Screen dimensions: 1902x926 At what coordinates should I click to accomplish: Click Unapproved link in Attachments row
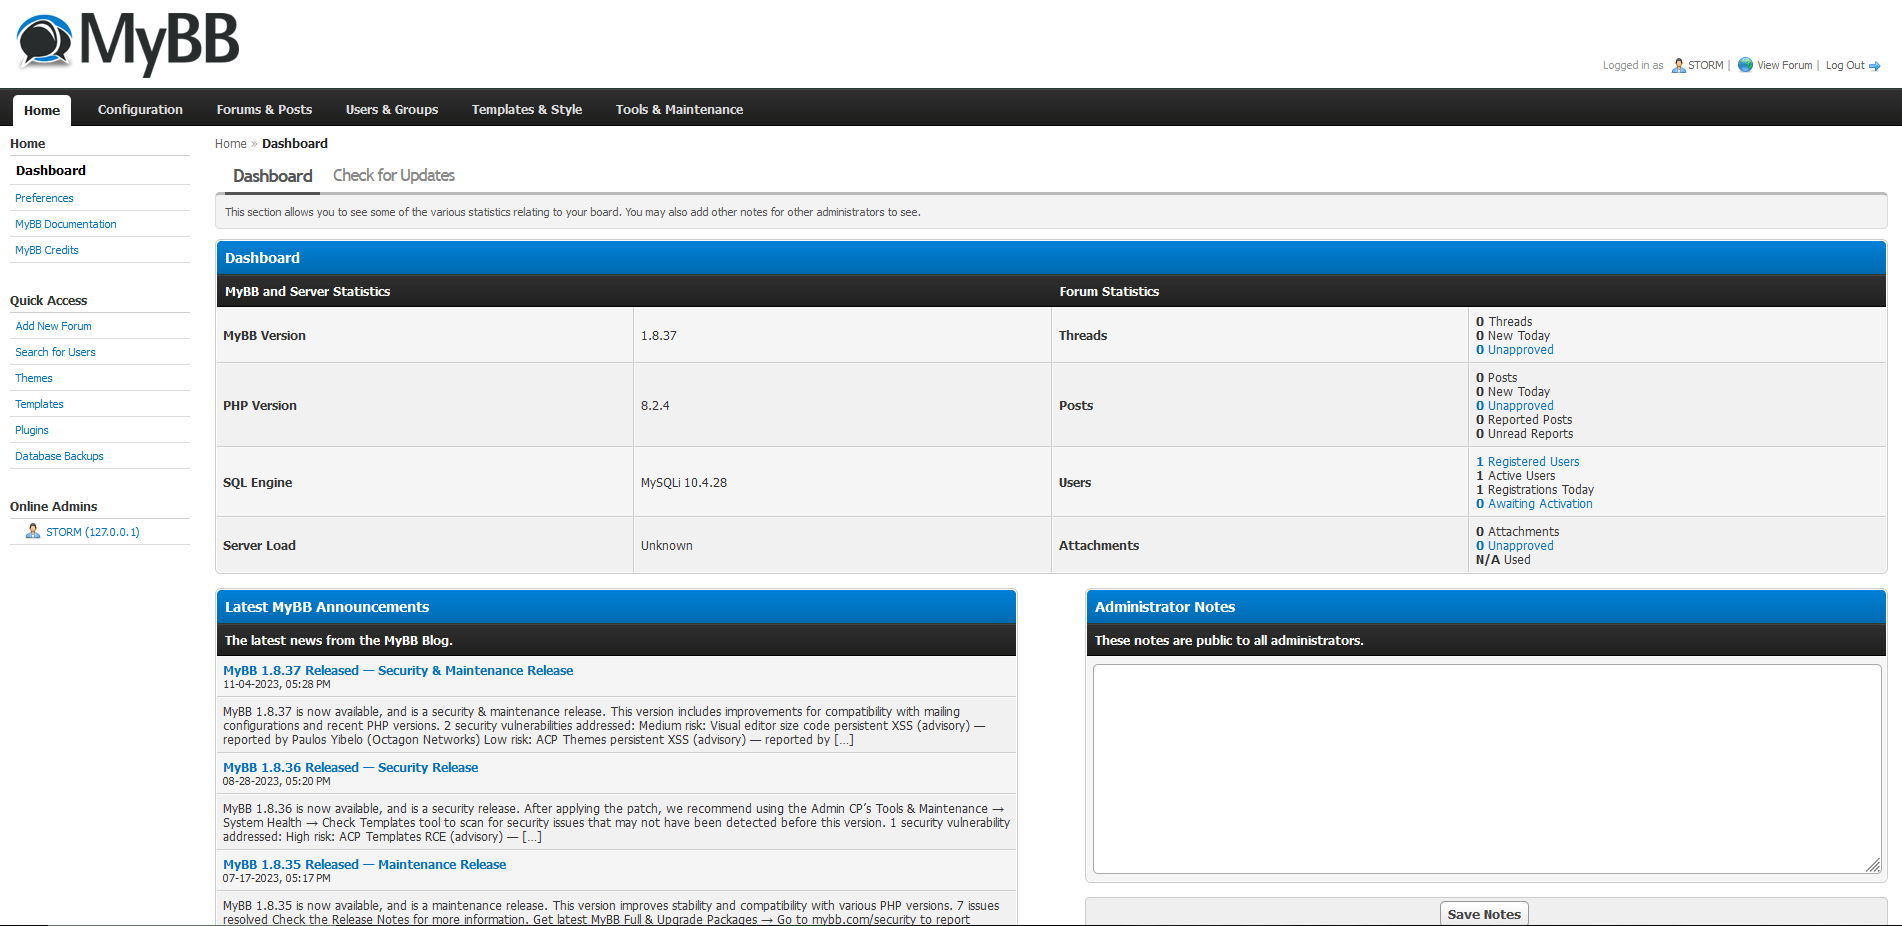click(x=1515, y=546)
